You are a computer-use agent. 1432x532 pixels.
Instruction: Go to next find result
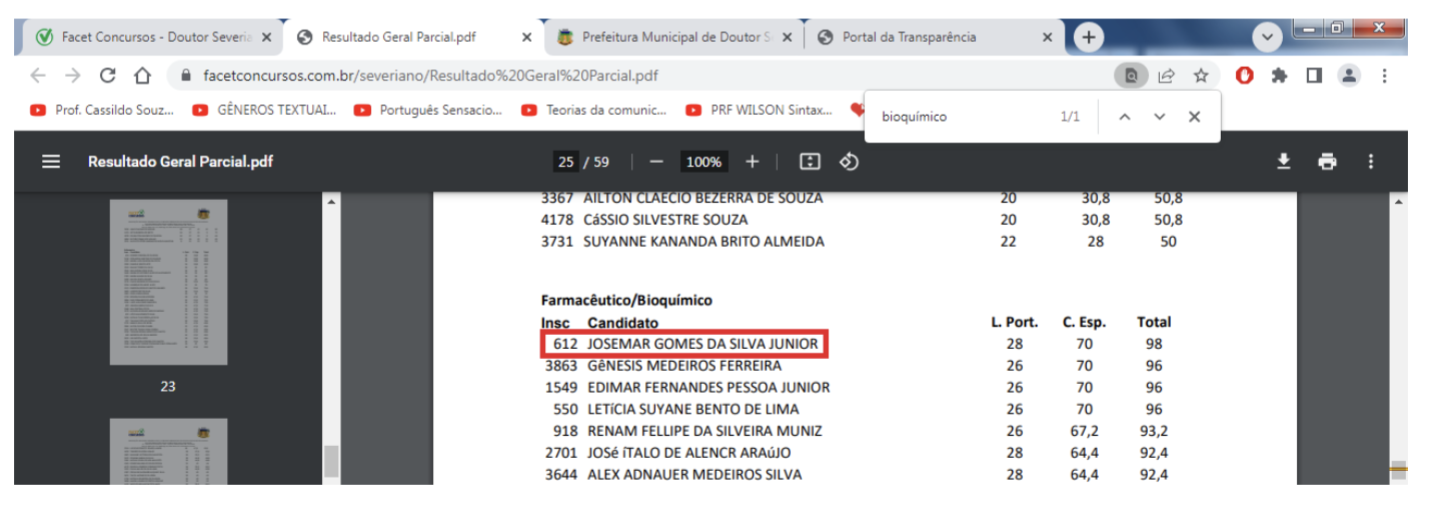[1159, 117]
